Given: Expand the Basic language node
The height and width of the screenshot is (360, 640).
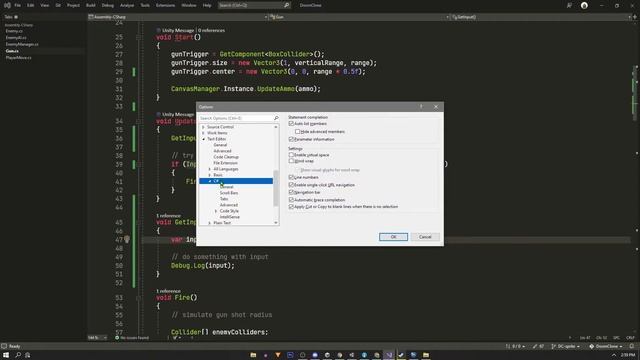Looking at the screenshot, I should pos(210,175).
